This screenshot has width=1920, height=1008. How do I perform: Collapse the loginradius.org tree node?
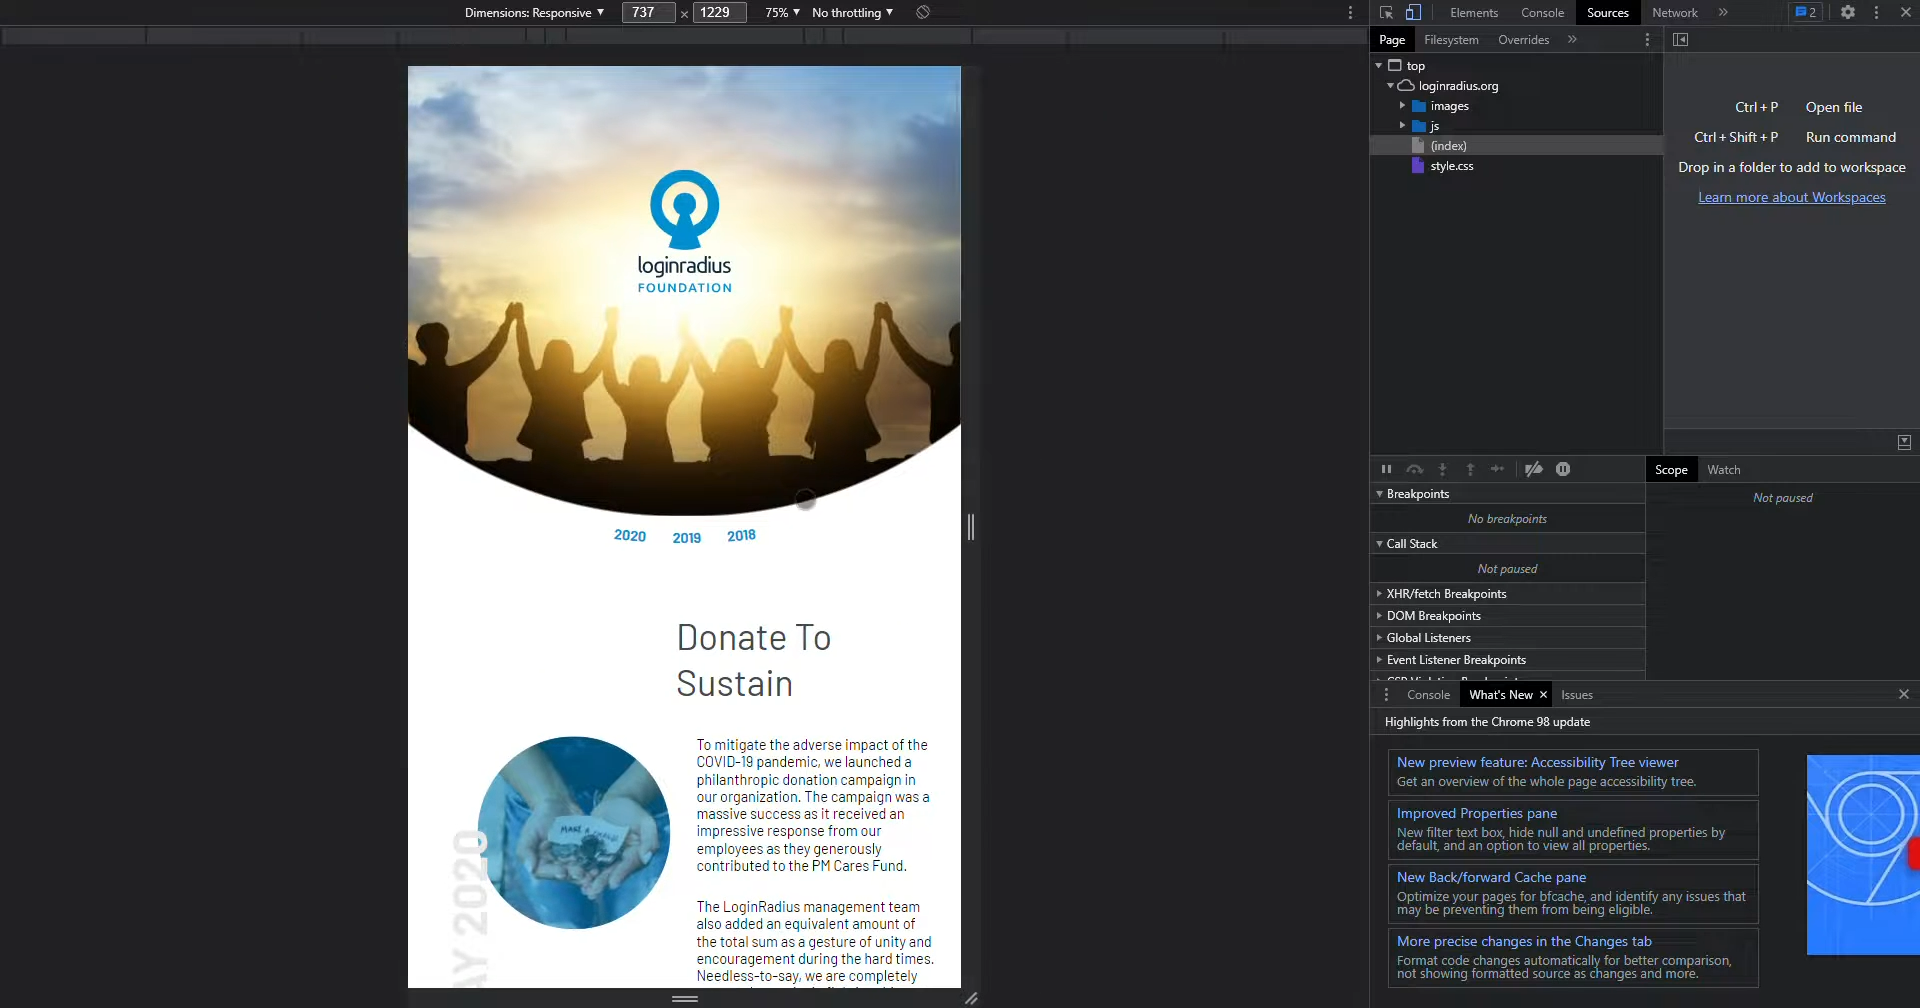pyautogui.click(x=1390, y=86)
